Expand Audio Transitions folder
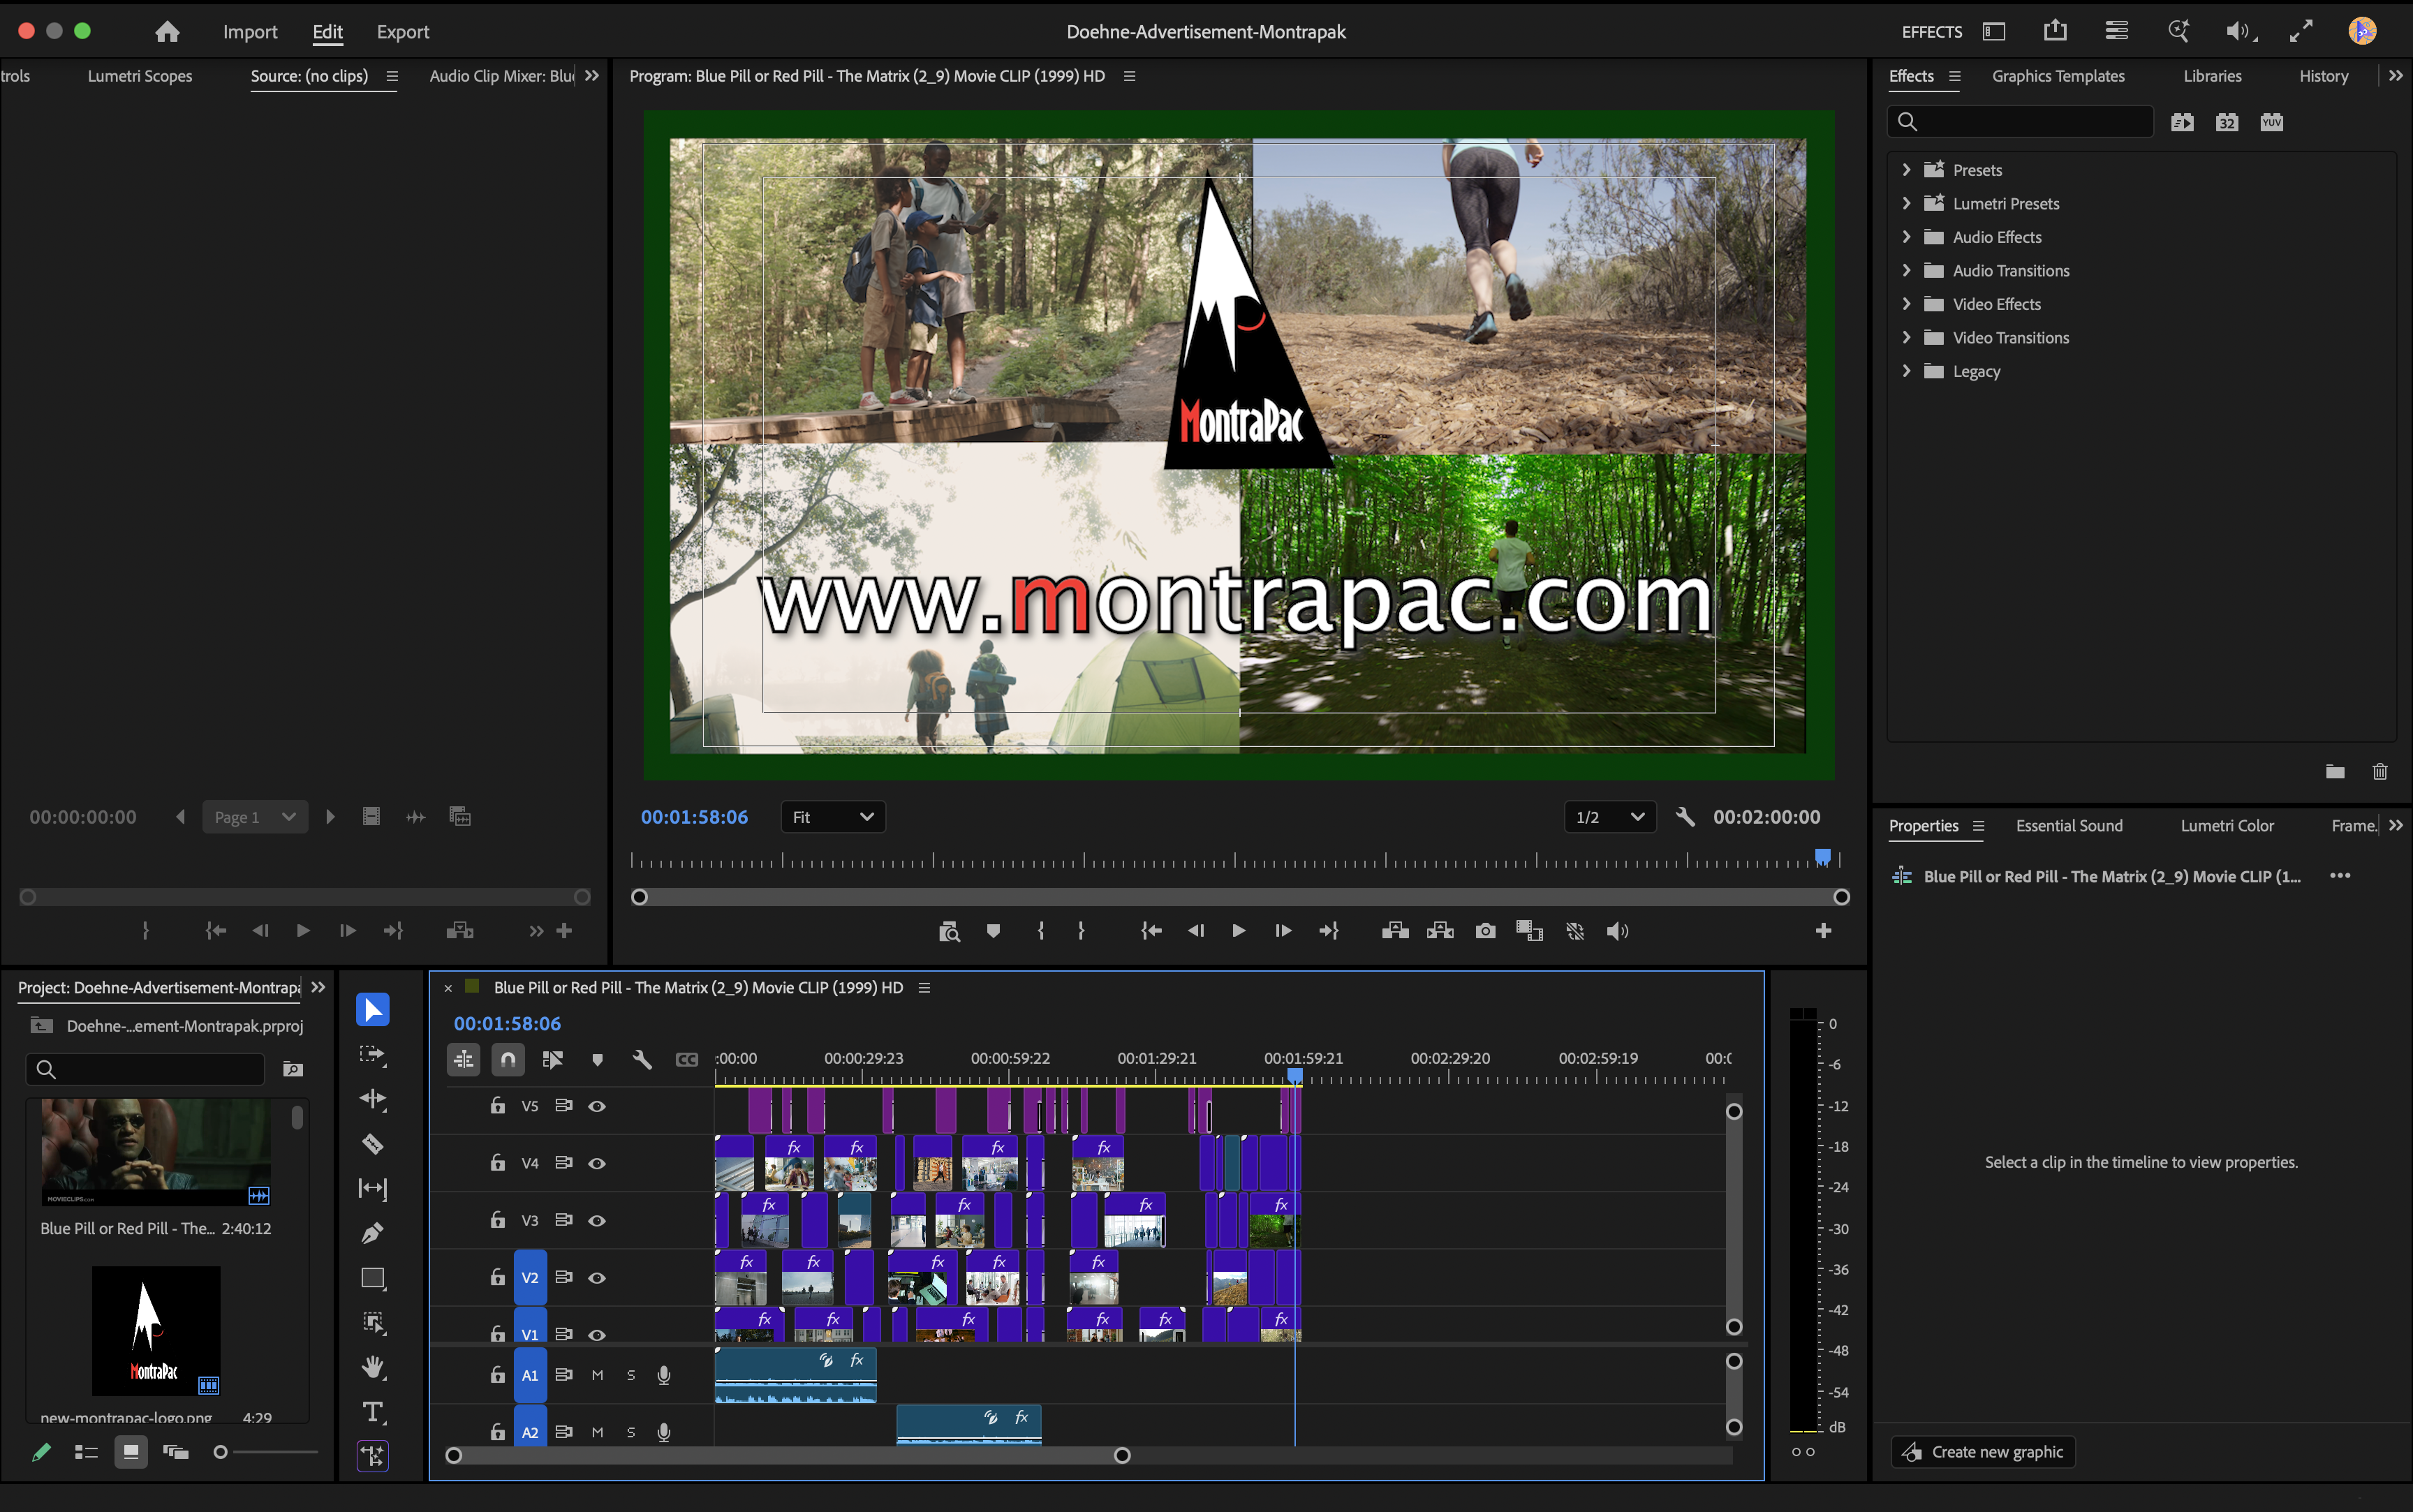This screenshot has width=2413, height=1512. pos(1906,270)
